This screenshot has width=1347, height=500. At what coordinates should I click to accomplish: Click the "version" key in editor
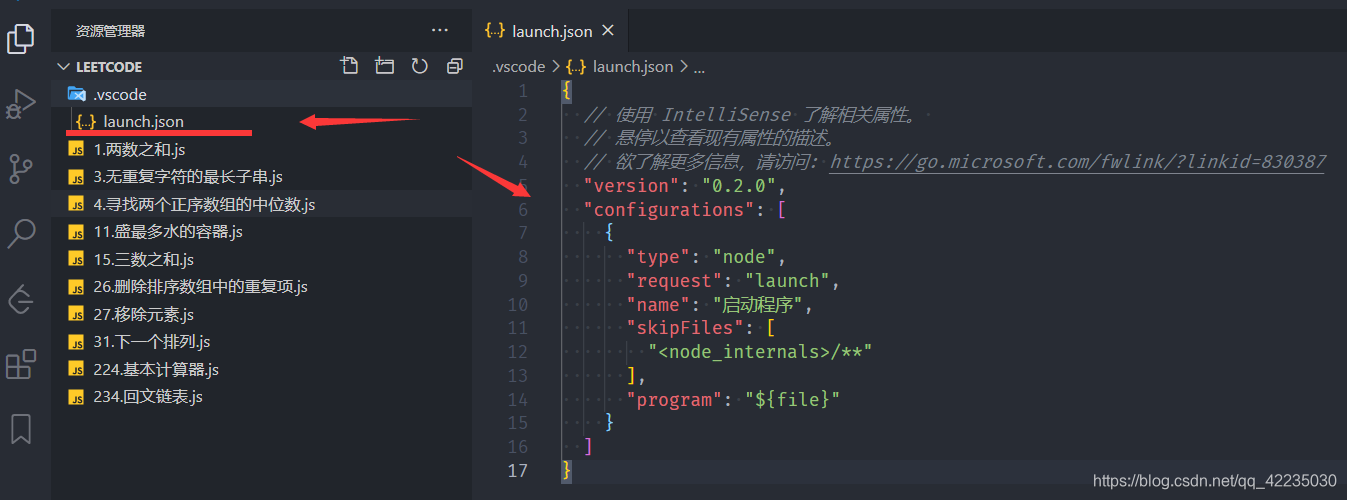pos(630,185)
